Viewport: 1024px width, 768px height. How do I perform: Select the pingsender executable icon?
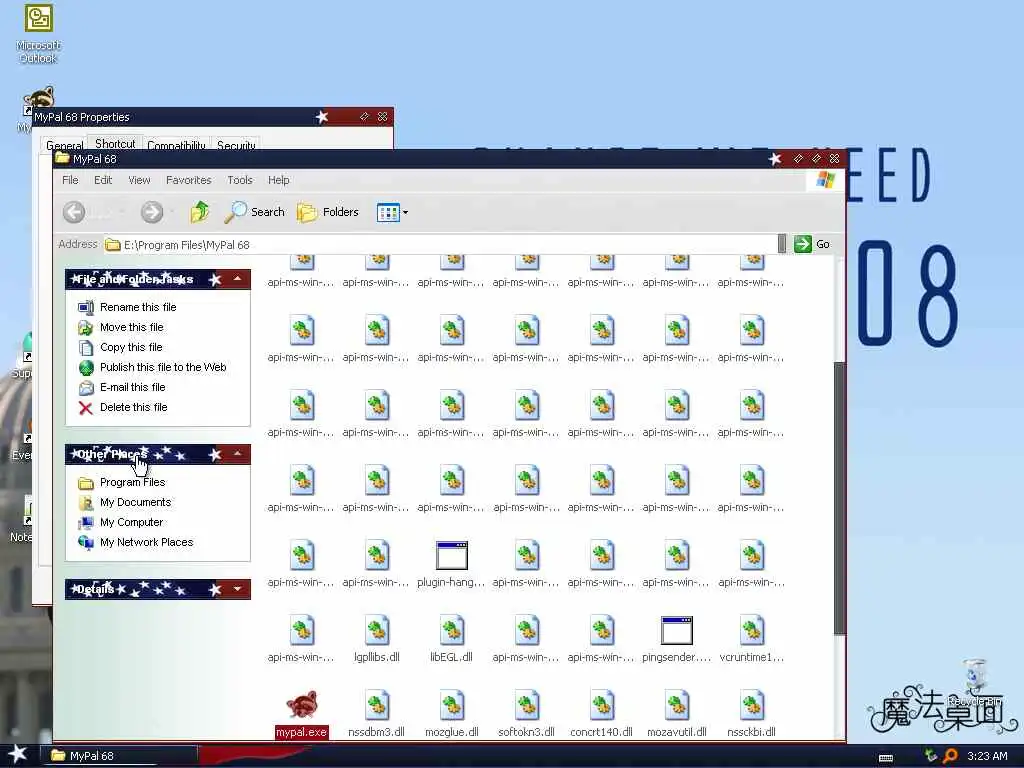677,631
